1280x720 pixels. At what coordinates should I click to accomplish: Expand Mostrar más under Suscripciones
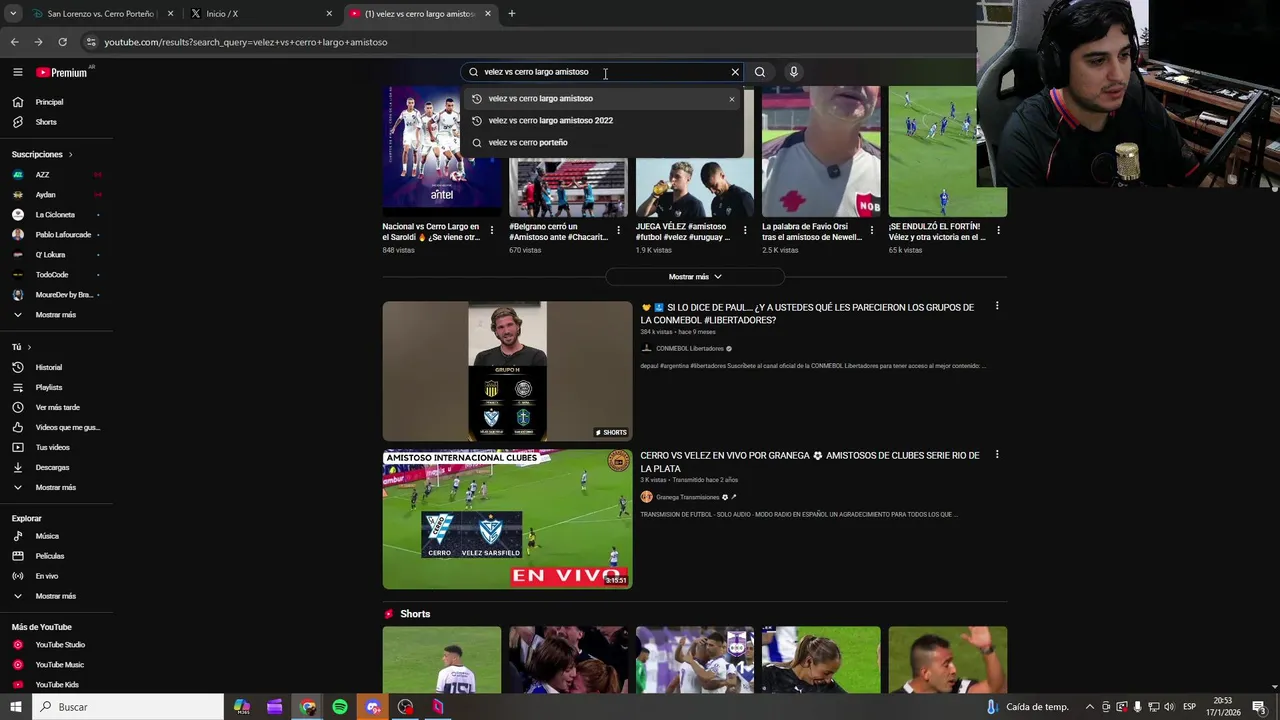55,315
